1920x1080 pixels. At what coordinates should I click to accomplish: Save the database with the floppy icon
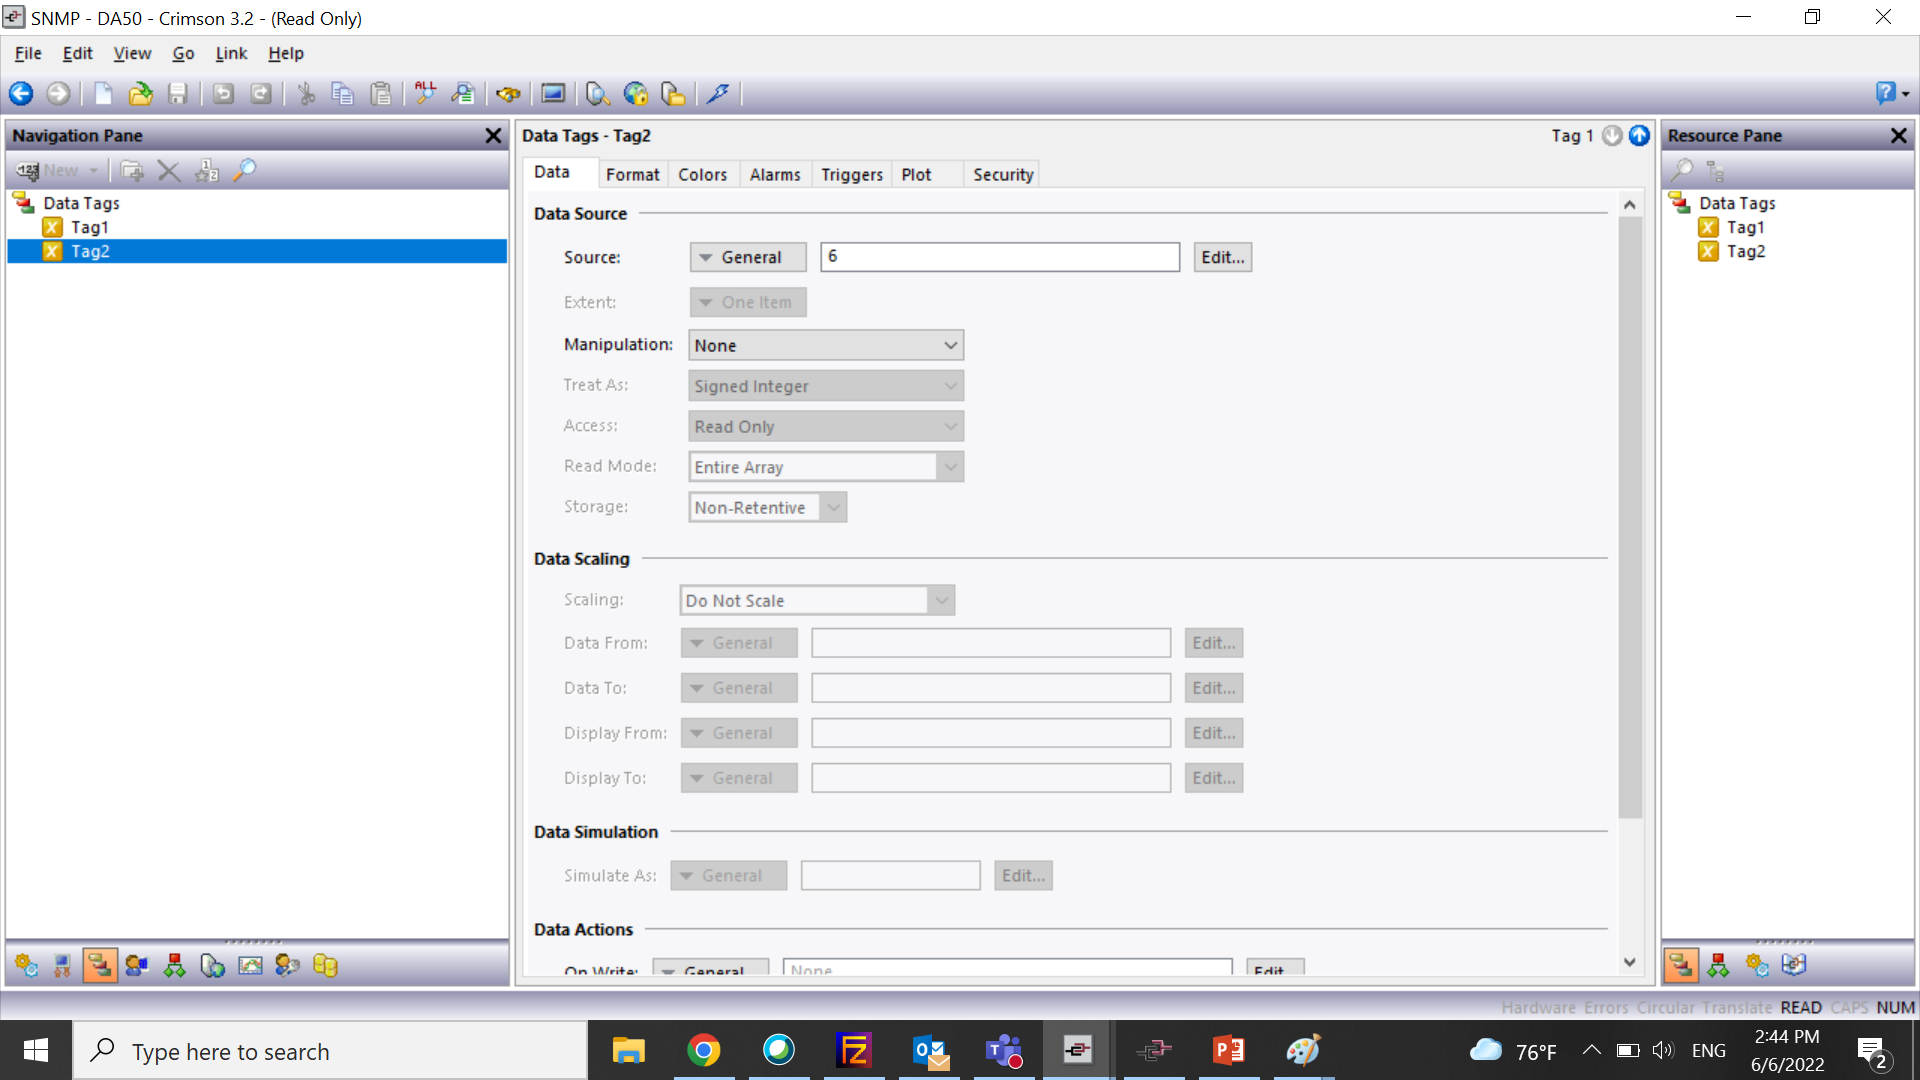click(178, 94)
